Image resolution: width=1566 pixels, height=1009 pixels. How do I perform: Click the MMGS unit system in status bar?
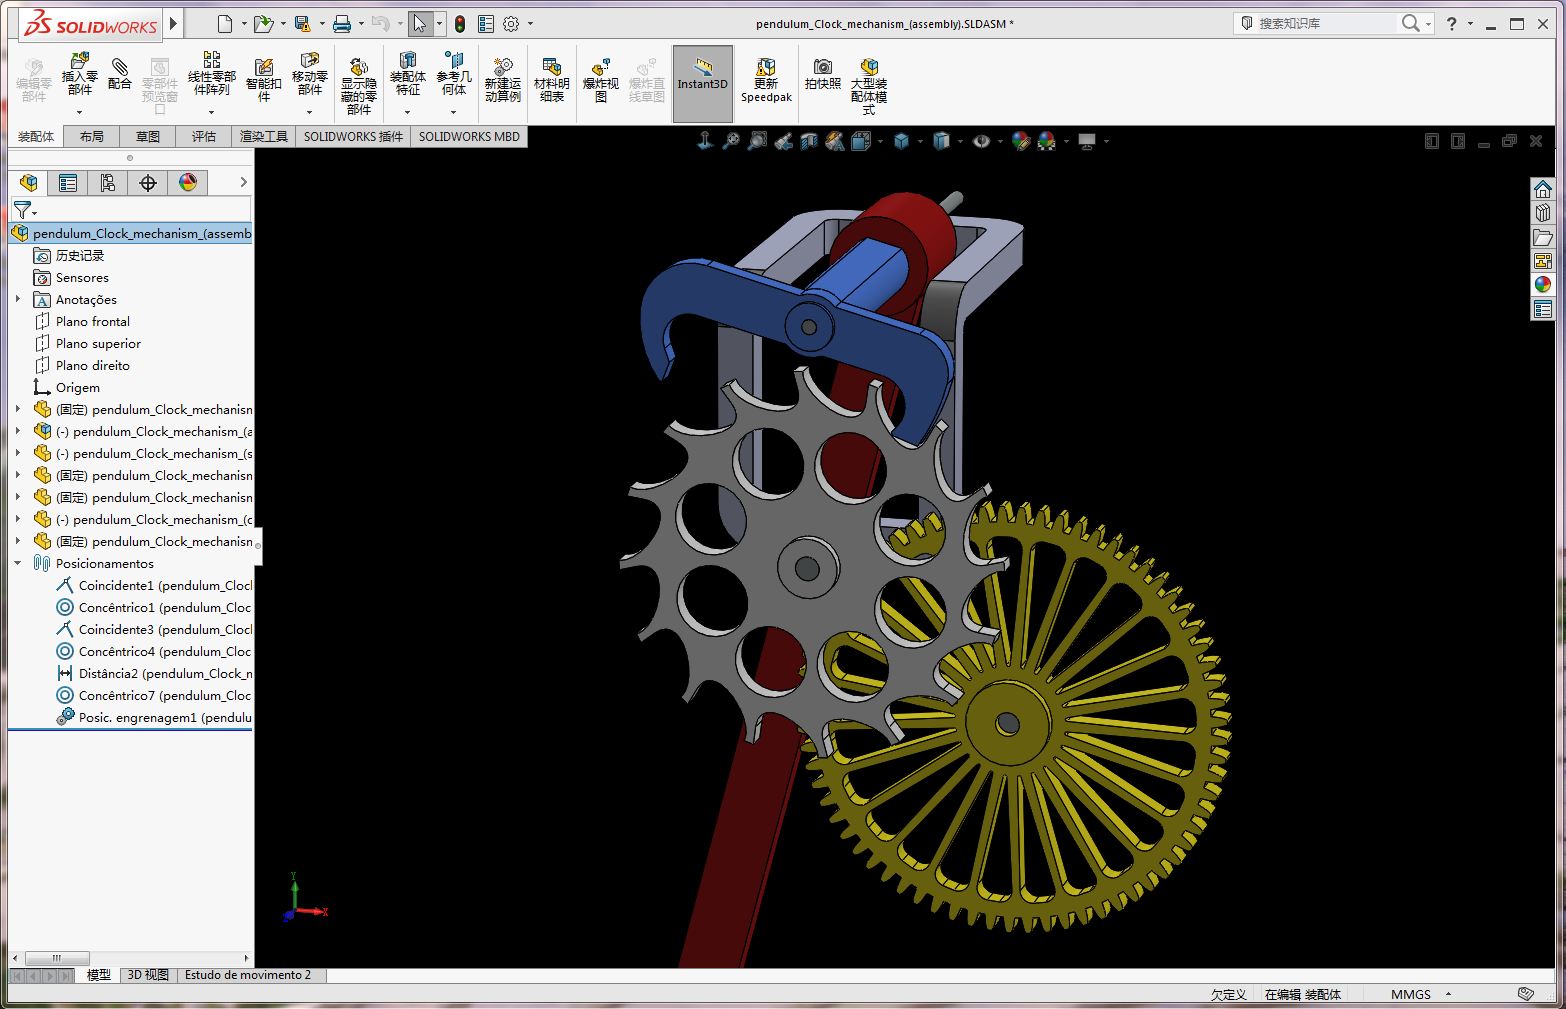1410,994
